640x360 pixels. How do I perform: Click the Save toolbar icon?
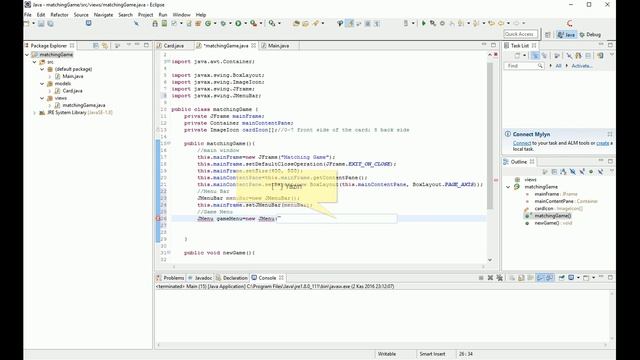coord(41,24)
